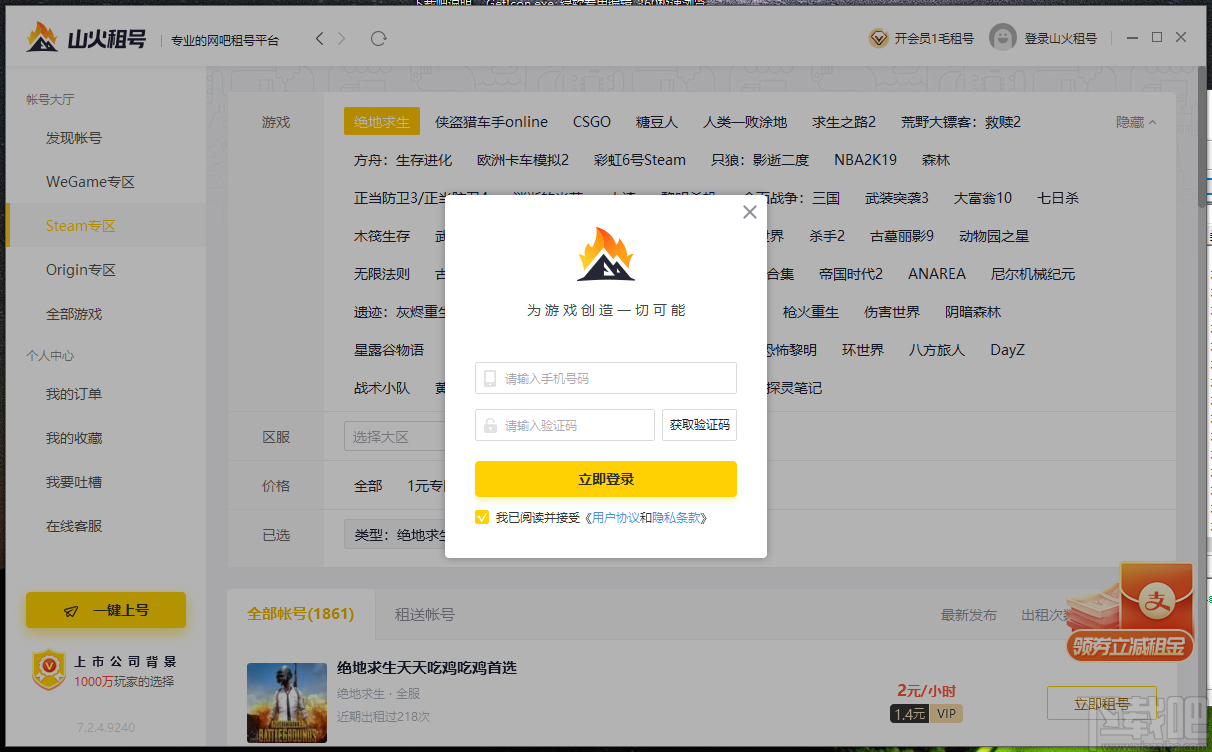The image size is (1212, 752).
Task: Open the window options menu icon
Action: pos(1132,37)
